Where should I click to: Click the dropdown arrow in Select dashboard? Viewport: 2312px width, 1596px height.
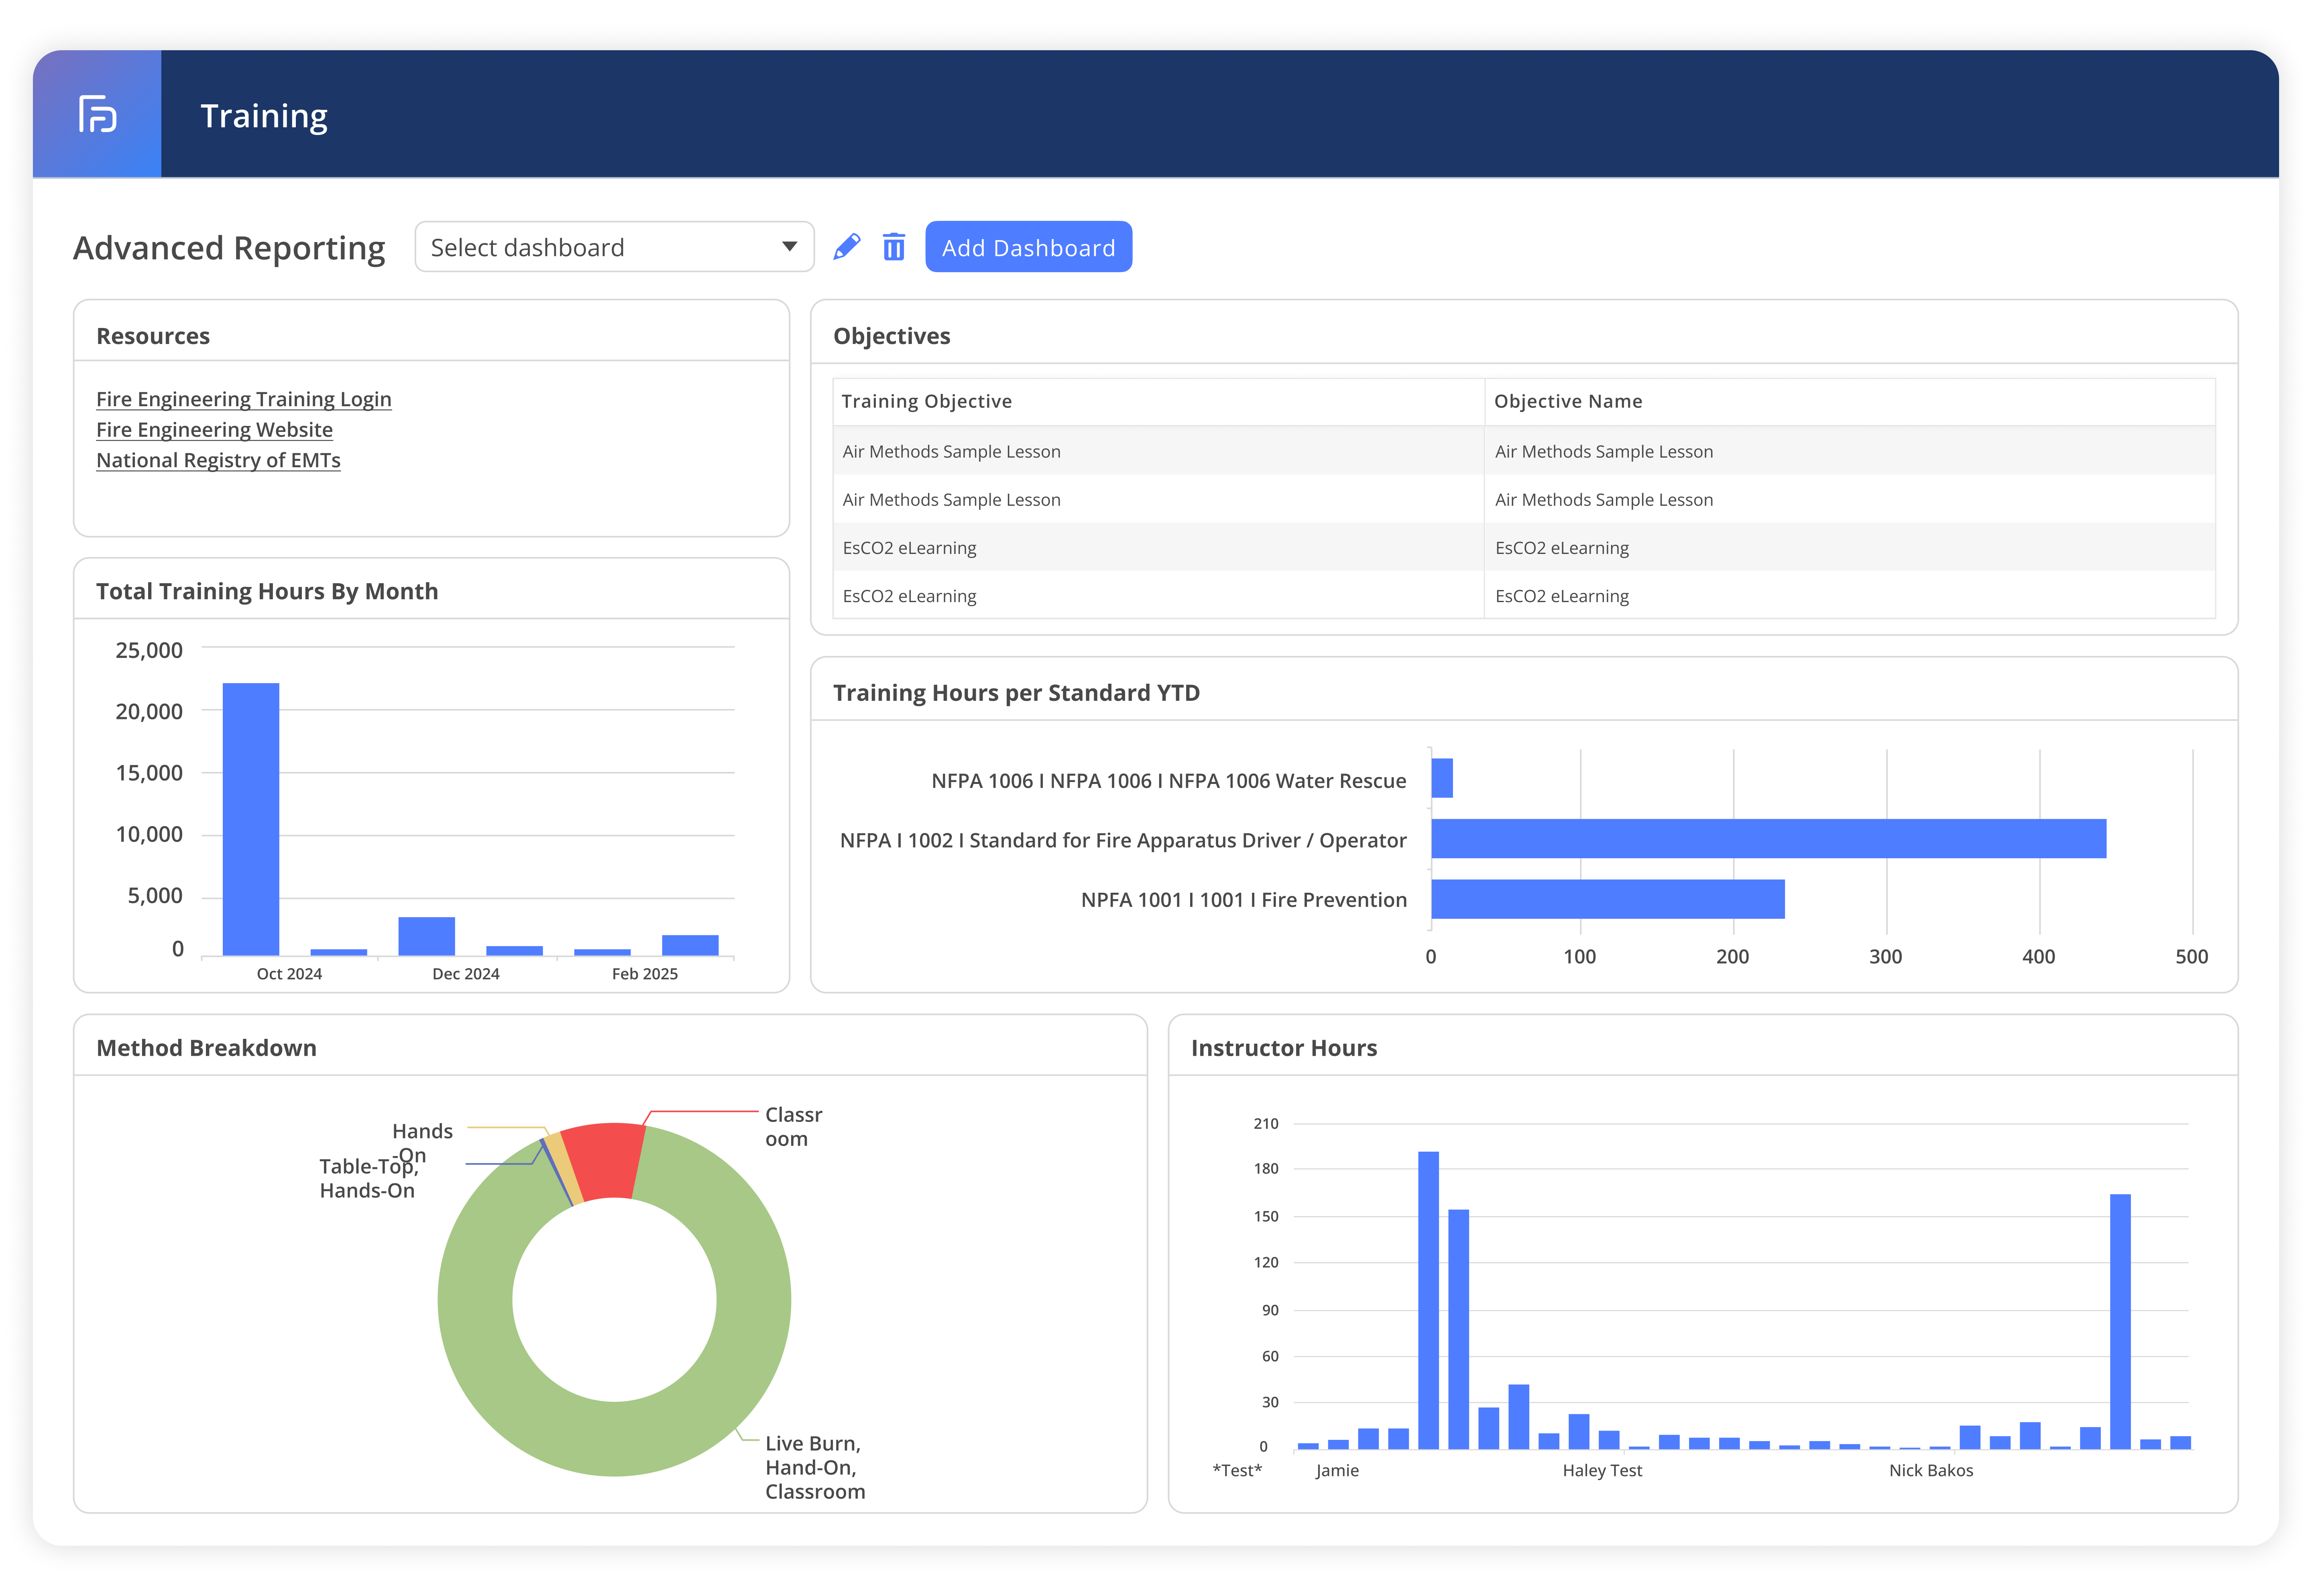pyautogui.click(x=789, y=247)
